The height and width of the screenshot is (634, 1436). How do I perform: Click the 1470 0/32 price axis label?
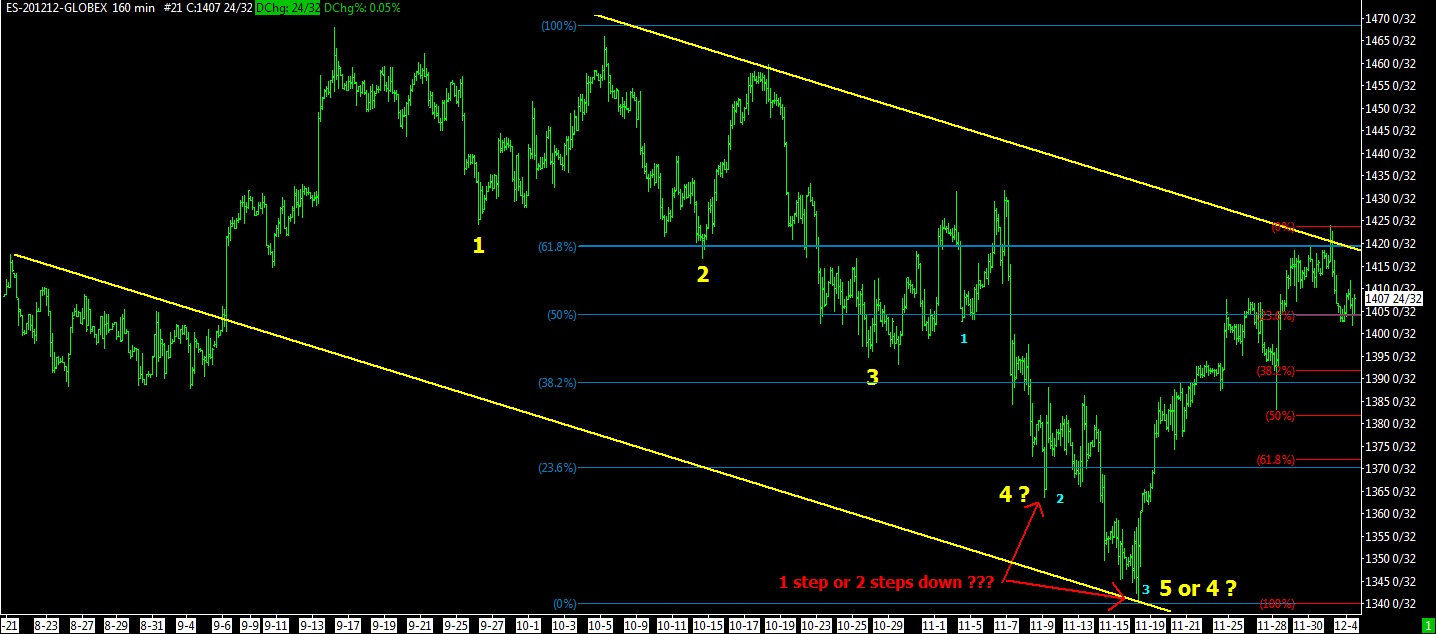pos(1395,19)
